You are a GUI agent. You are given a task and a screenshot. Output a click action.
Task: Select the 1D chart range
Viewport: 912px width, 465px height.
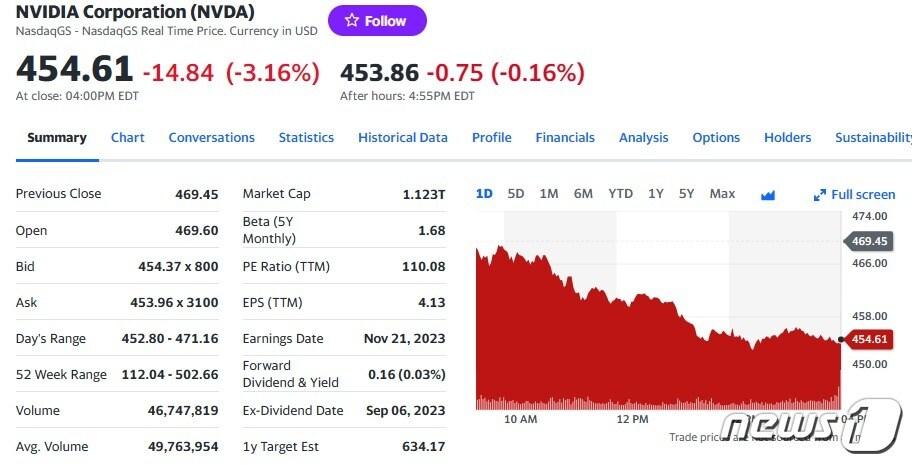pyautogui.click(x=484, y=194)
